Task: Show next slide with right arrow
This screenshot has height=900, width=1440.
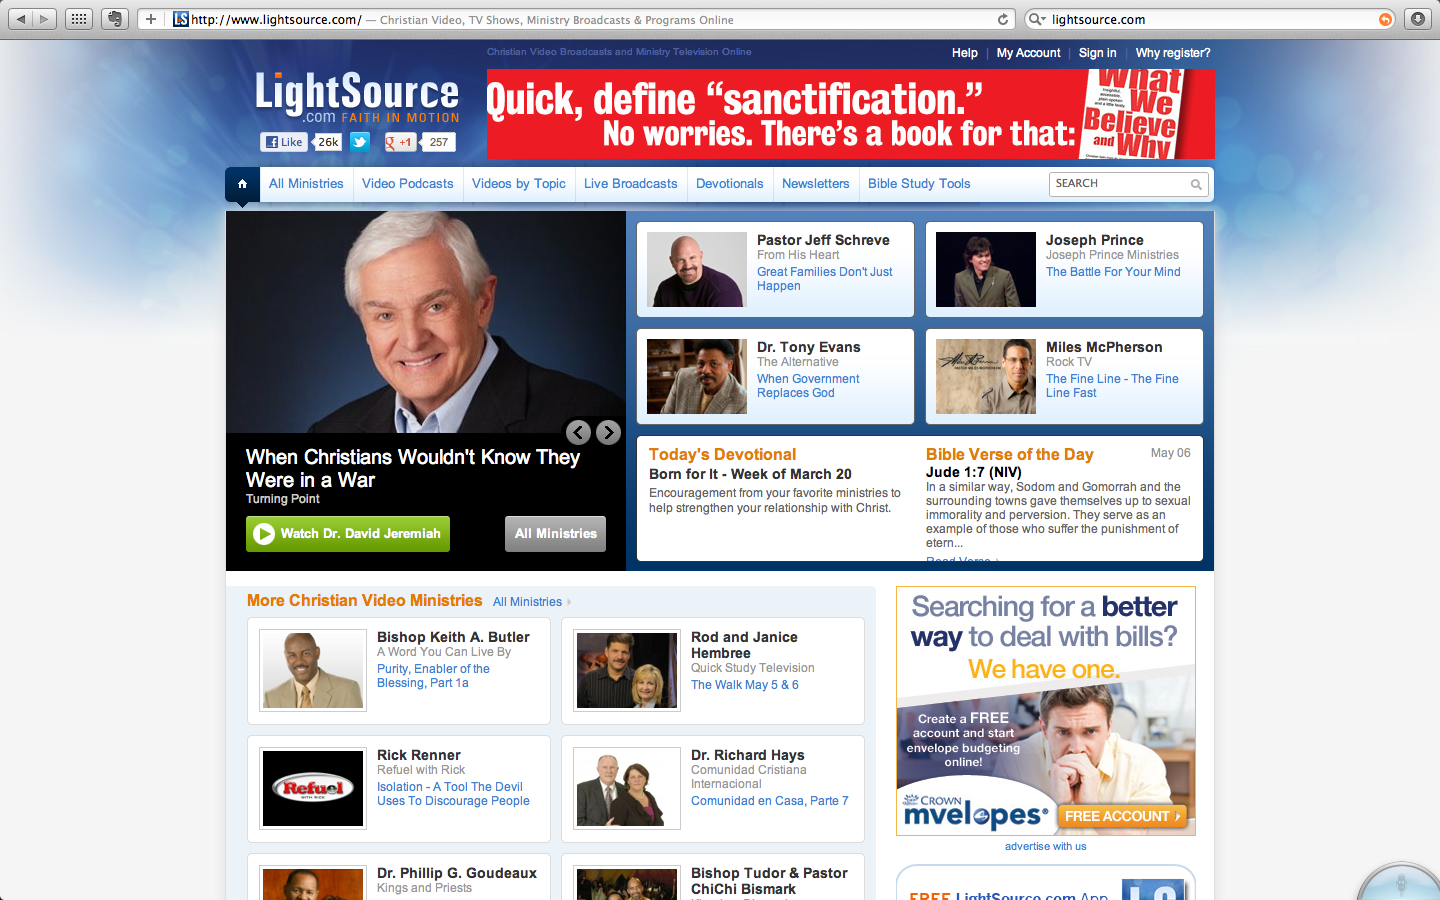Action: pyautogui.click(x=608, y=432)
